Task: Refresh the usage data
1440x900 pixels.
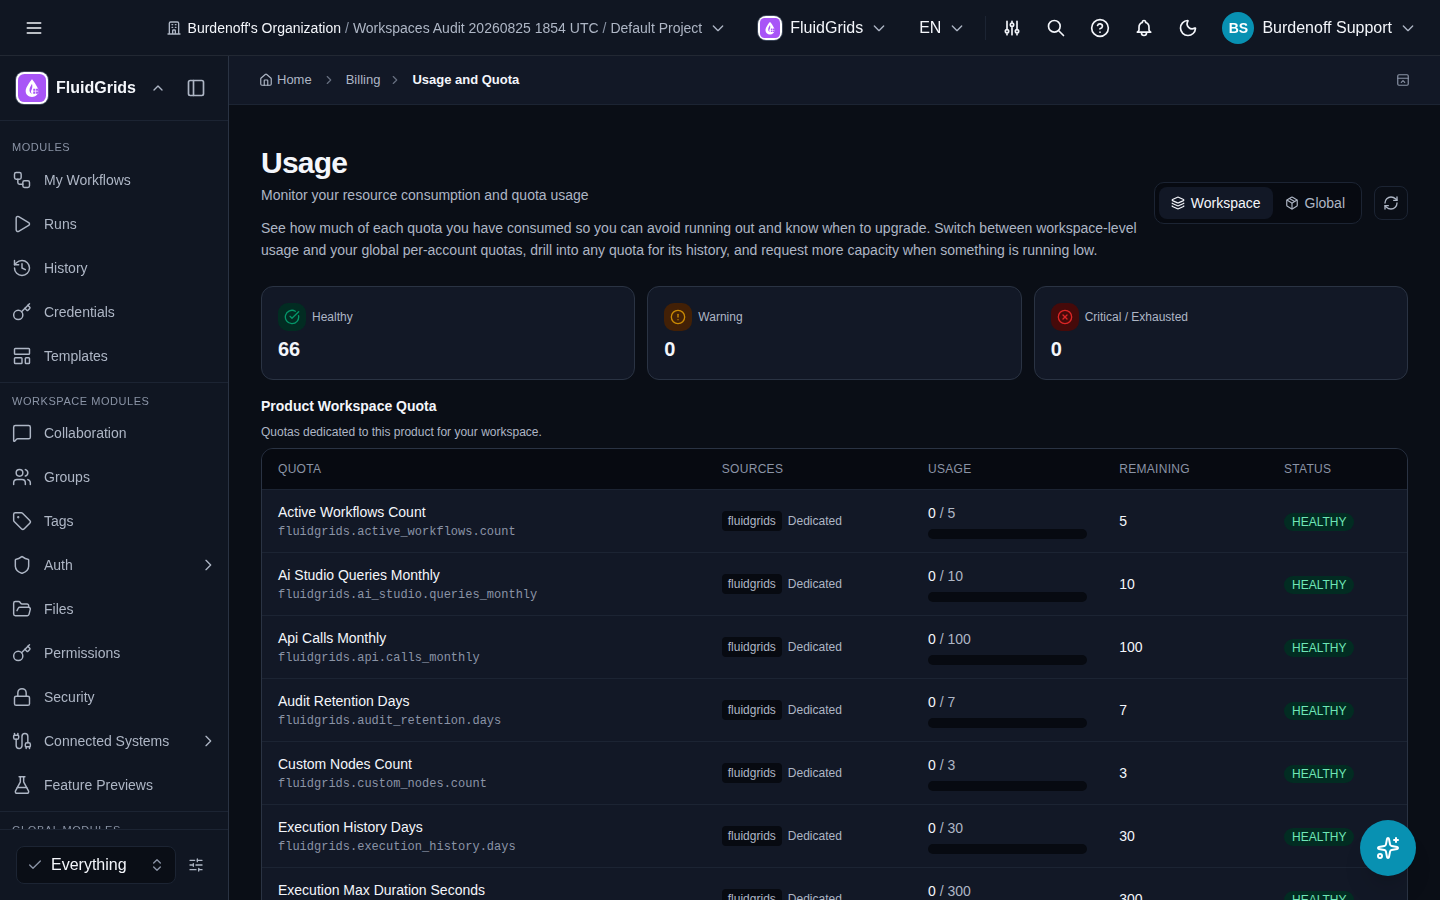Action: click(x=1391, y=203)
